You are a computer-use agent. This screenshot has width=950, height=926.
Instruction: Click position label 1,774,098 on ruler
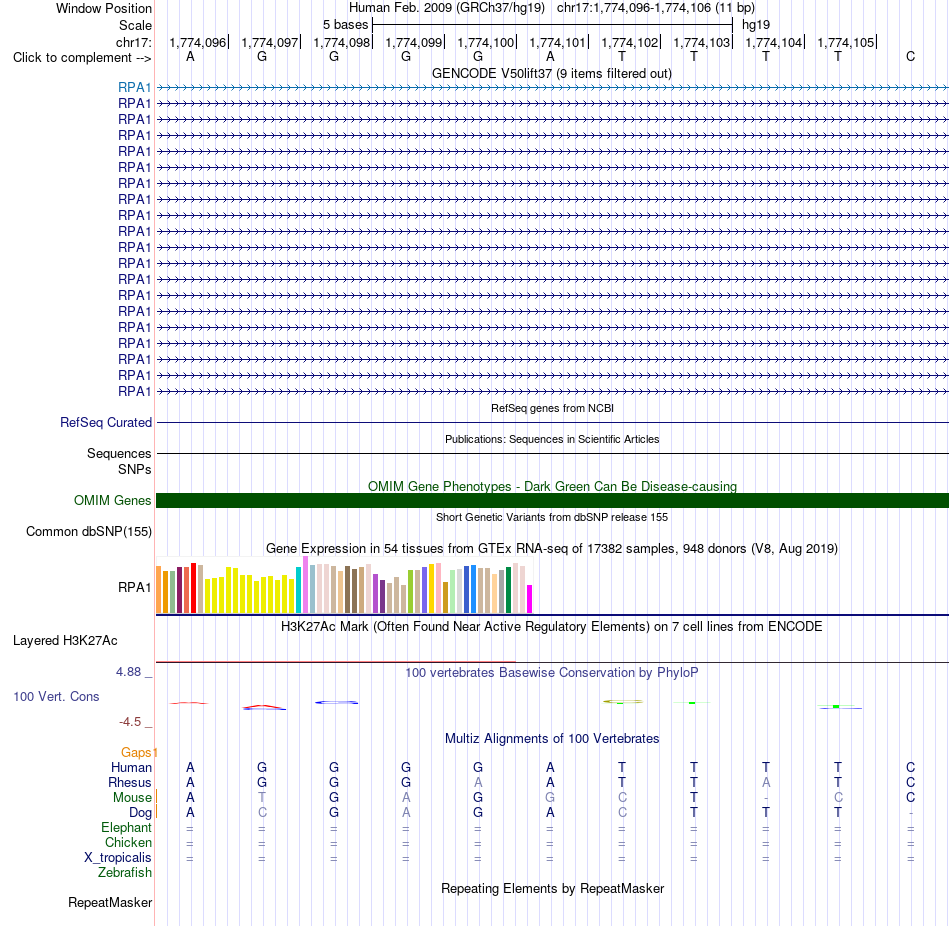(342, 42)
